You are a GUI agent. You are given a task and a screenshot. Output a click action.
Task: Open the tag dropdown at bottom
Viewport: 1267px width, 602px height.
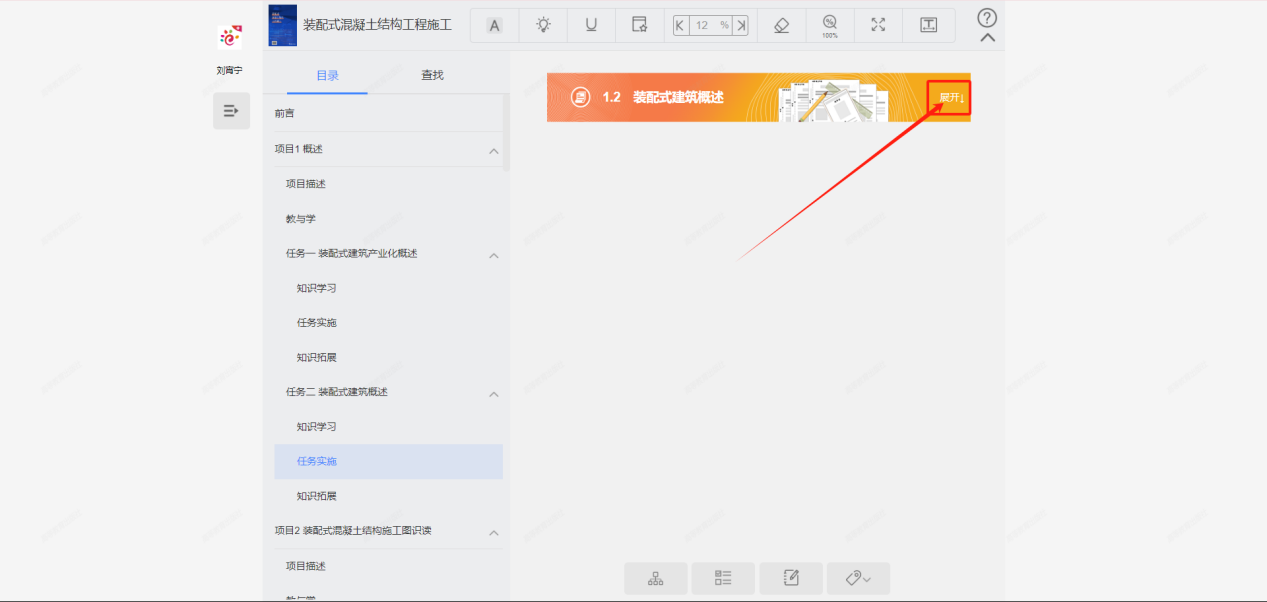(858, 578)
